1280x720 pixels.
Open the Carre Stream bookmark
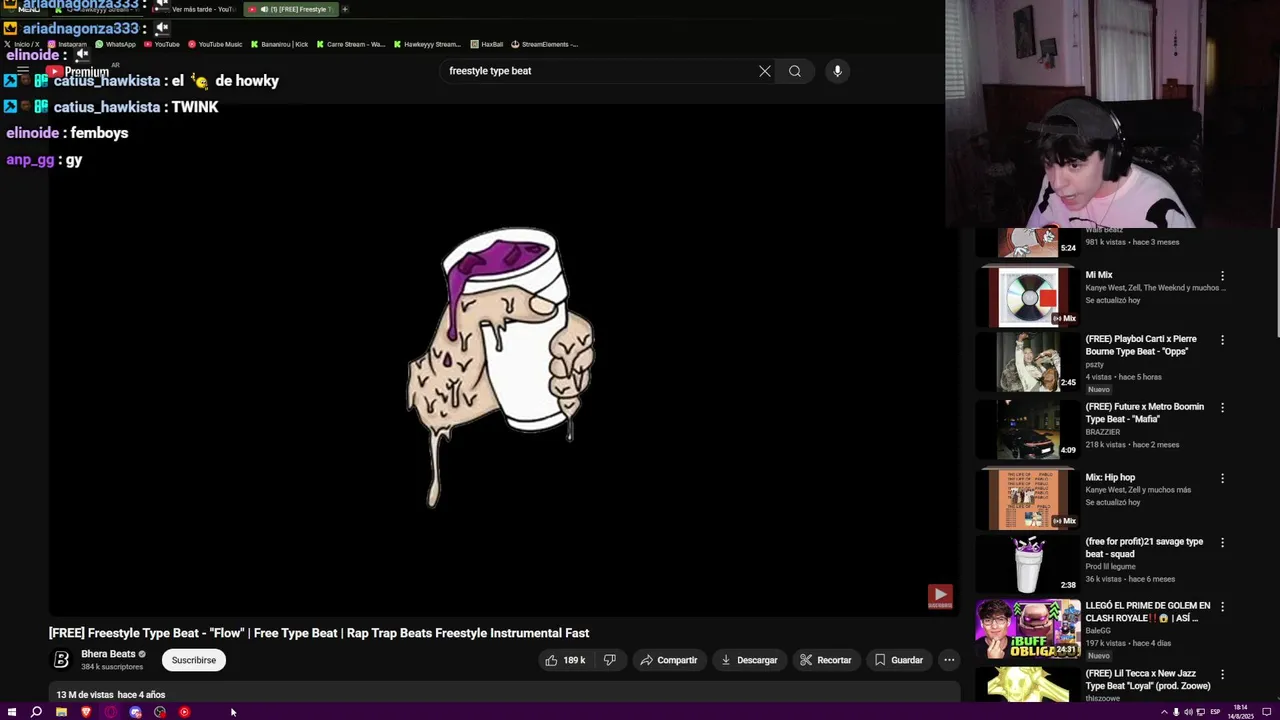point(350,44)
